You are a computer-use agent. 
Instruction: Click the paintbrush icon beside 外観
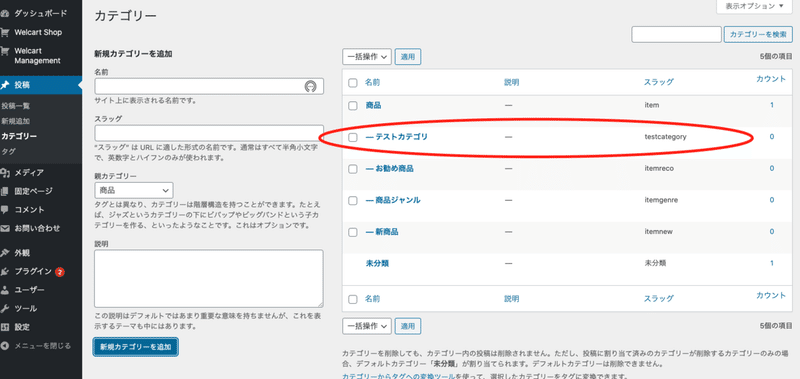click(x=5, y=253)
